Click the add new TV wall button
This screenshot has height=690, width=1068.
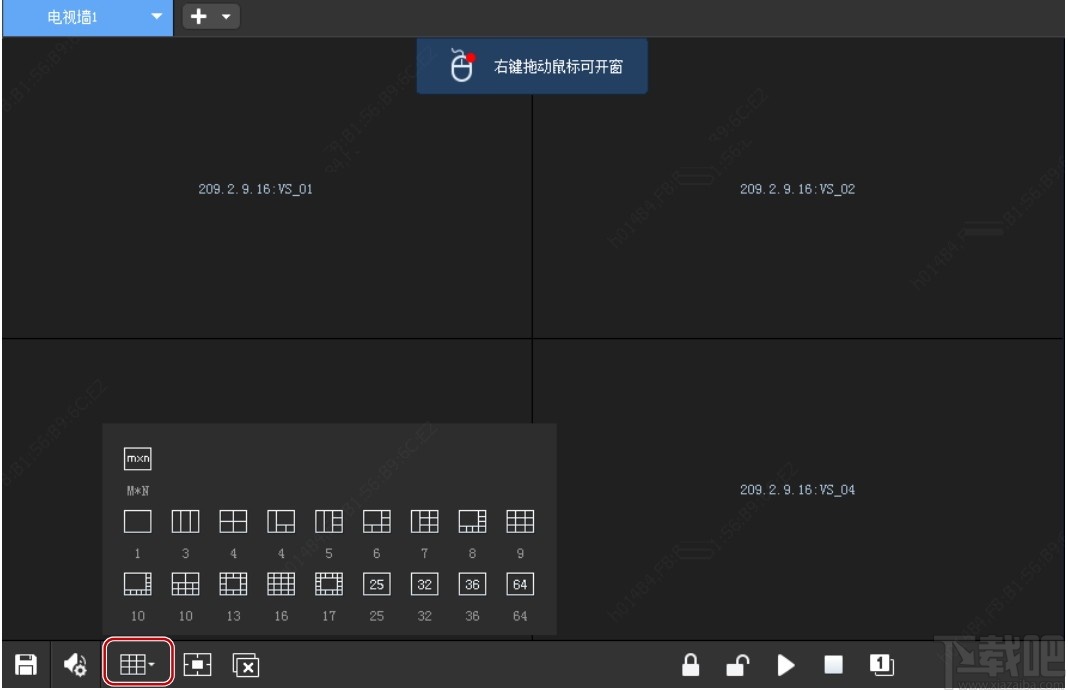(197, 17)
